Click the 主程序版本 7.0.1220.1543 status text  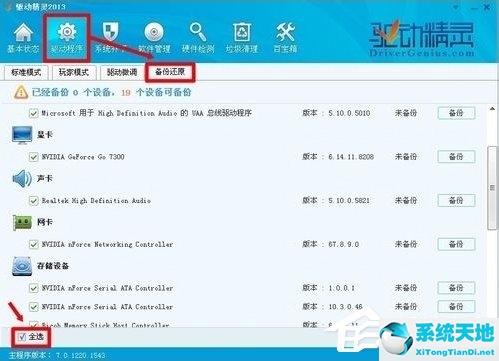[x=57, y=355]
